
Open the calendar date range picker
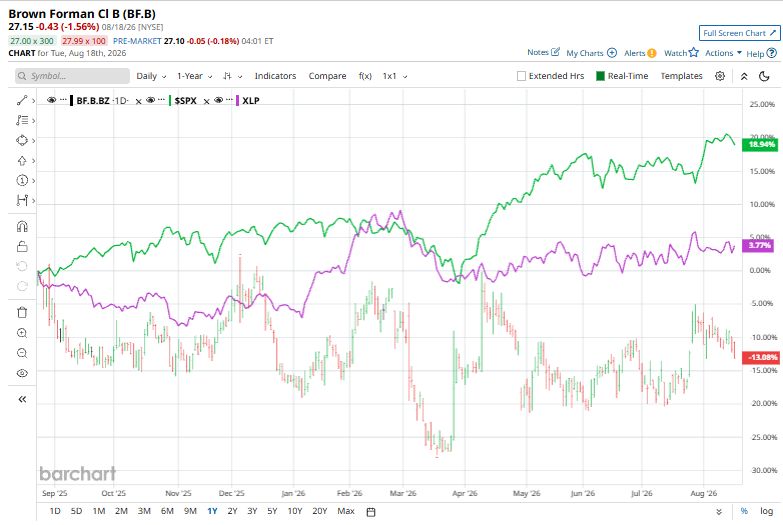click(x=371, y=512)
